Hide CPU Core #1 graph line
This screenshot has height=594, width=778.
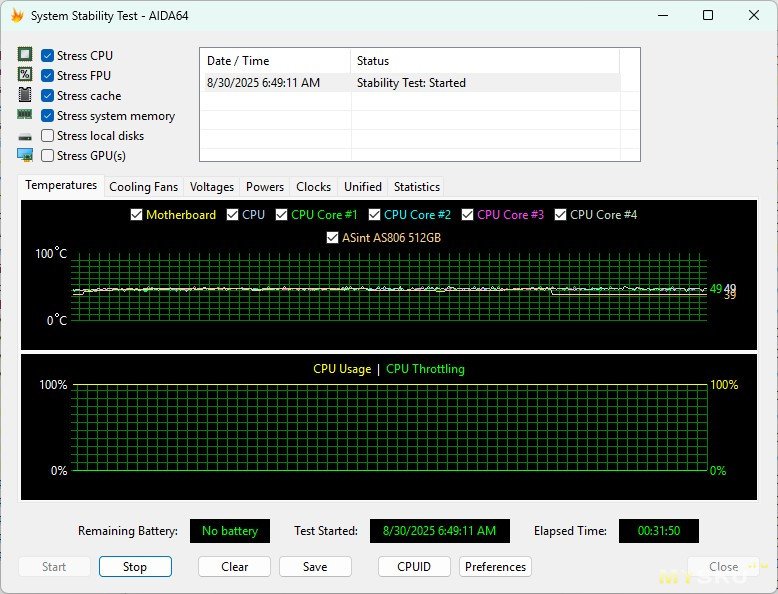pyautogui.click(x=281, y=214)
